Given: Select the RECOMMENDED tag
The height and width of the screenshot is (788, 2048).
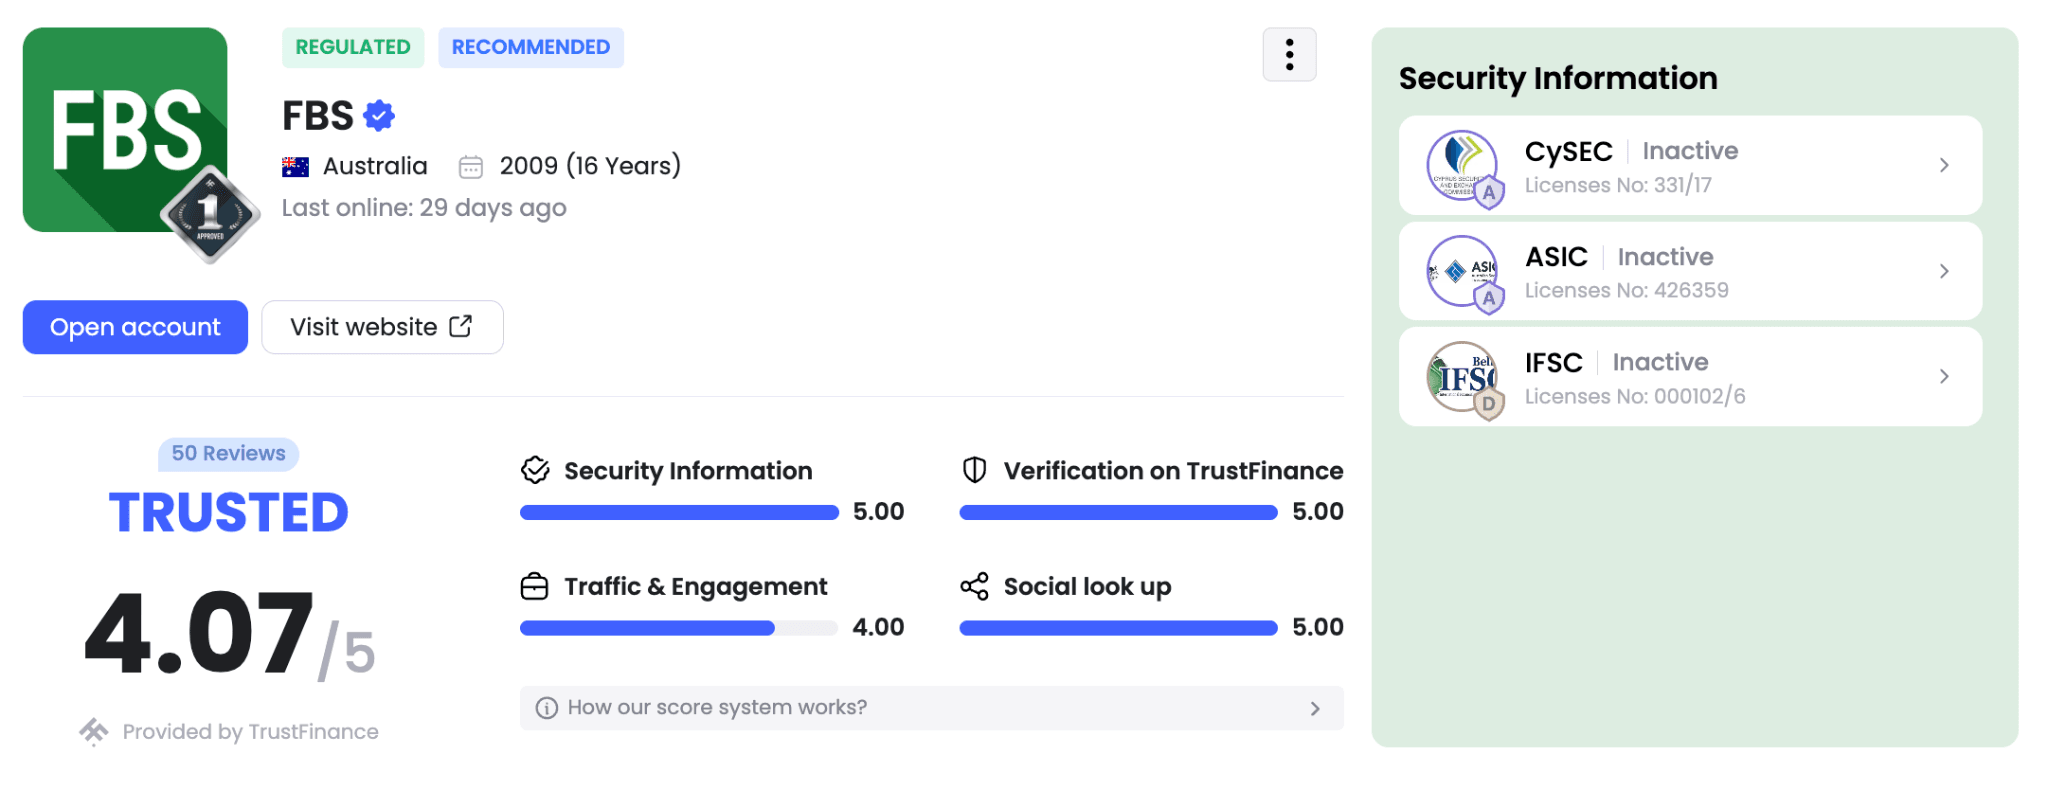Looking at the screenshot, I should click(x=530, y=48).
